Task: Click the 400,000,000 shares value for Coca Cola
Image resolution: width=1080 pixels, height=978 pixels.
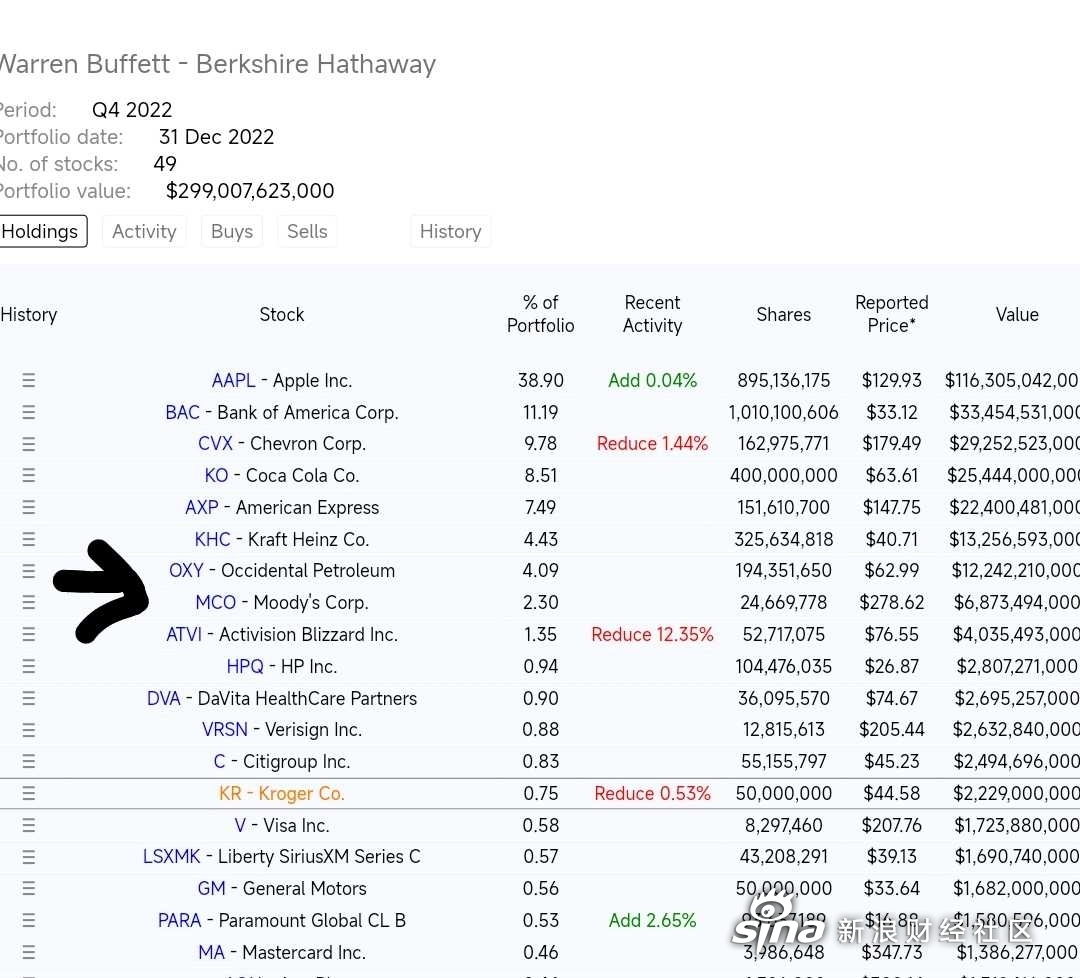Action: [x=784, y=475]
